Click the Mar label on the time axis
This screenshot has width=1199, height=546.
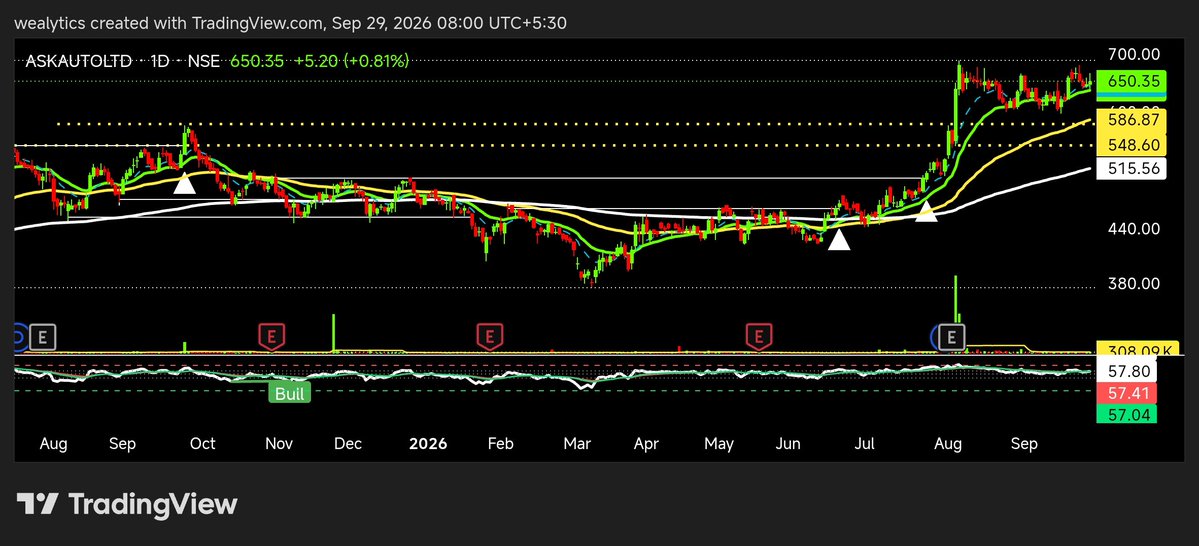coord(577,444)
